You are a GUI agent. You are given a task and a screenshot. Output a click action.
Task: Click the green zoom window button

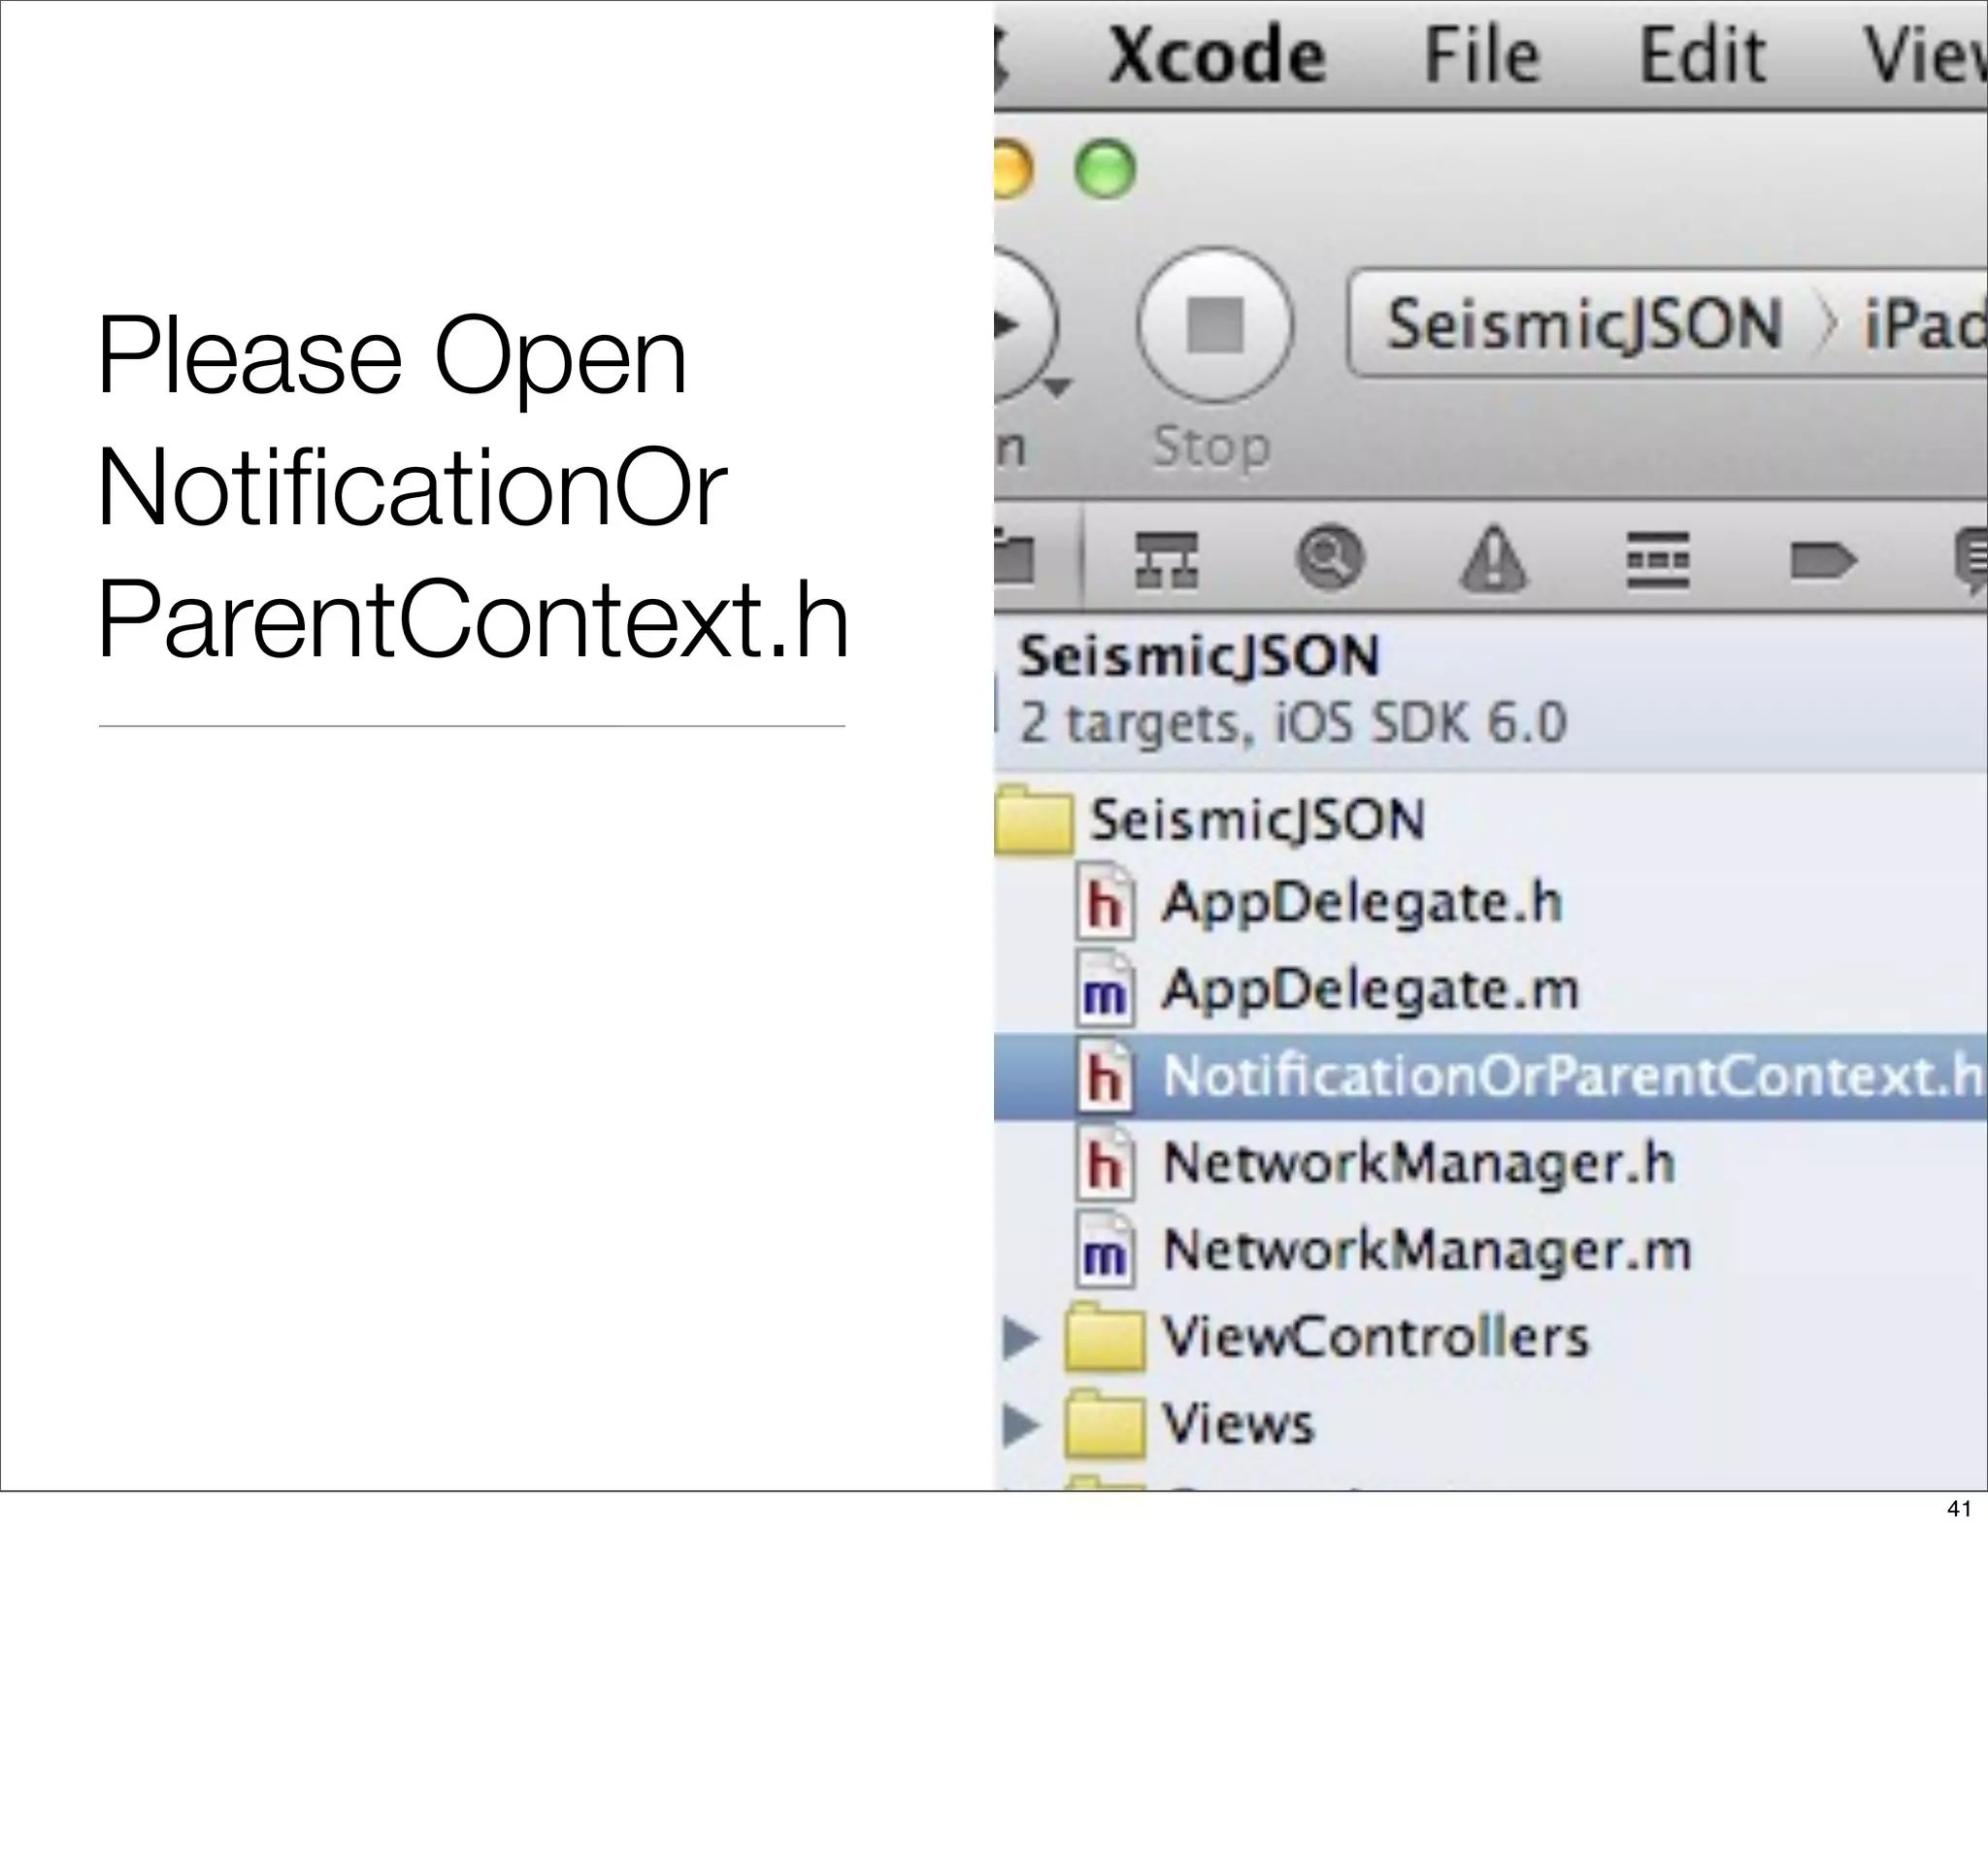[1105, 168]
